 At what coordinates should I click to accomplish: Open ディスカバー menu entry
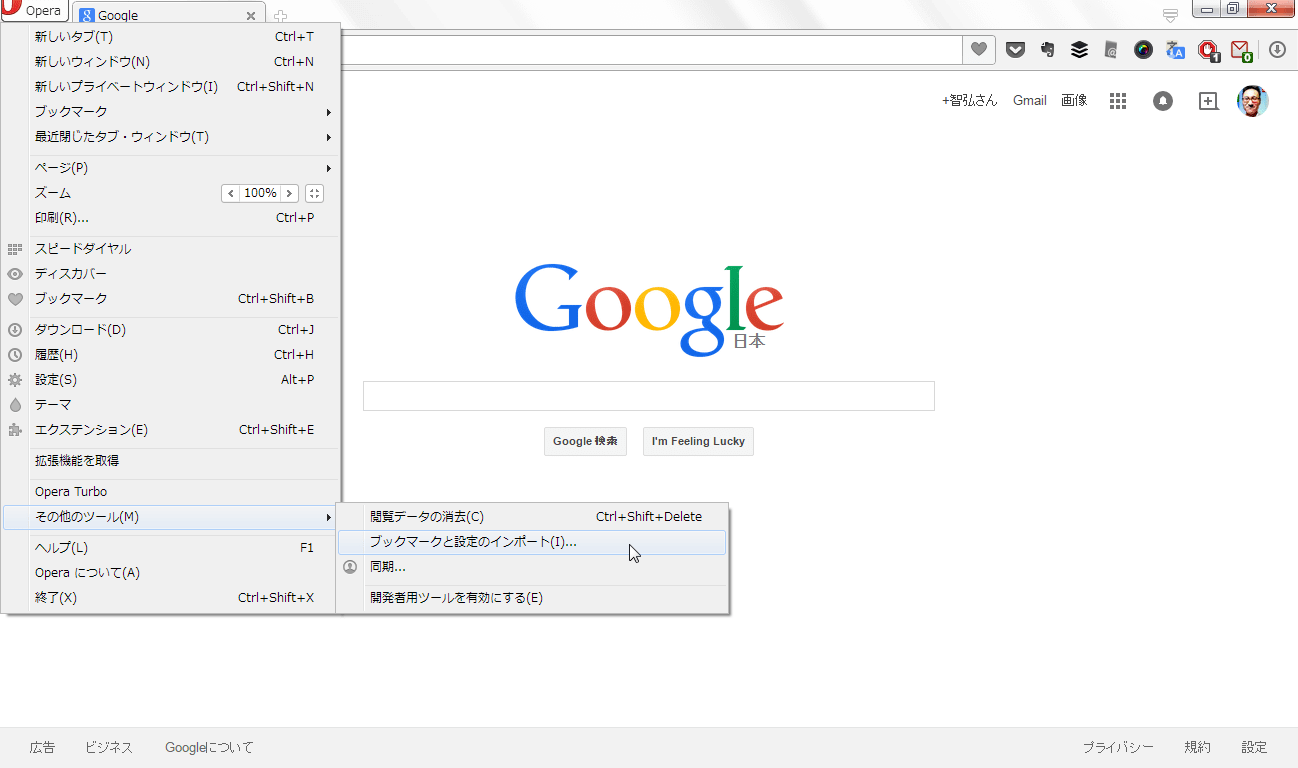point(171,273)
